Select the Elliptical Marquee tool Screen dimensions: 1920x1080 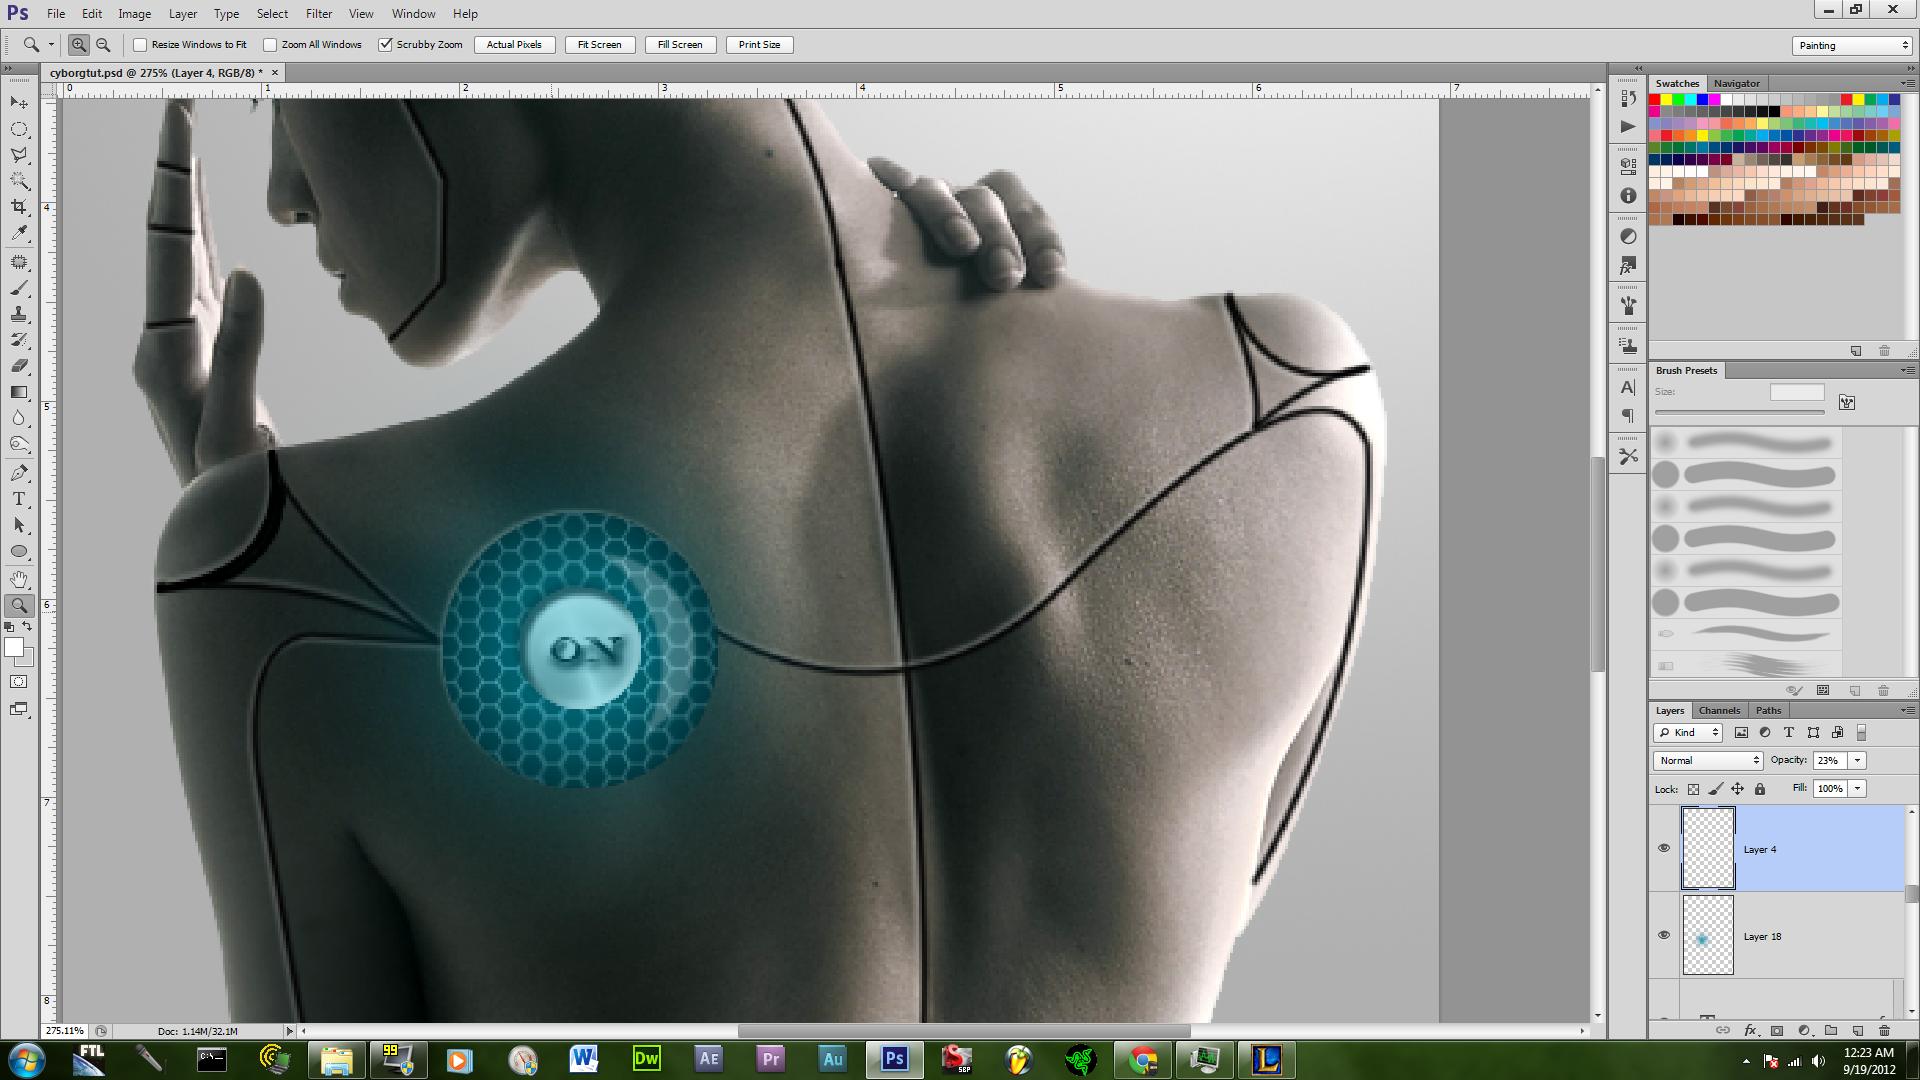[19, 129]
